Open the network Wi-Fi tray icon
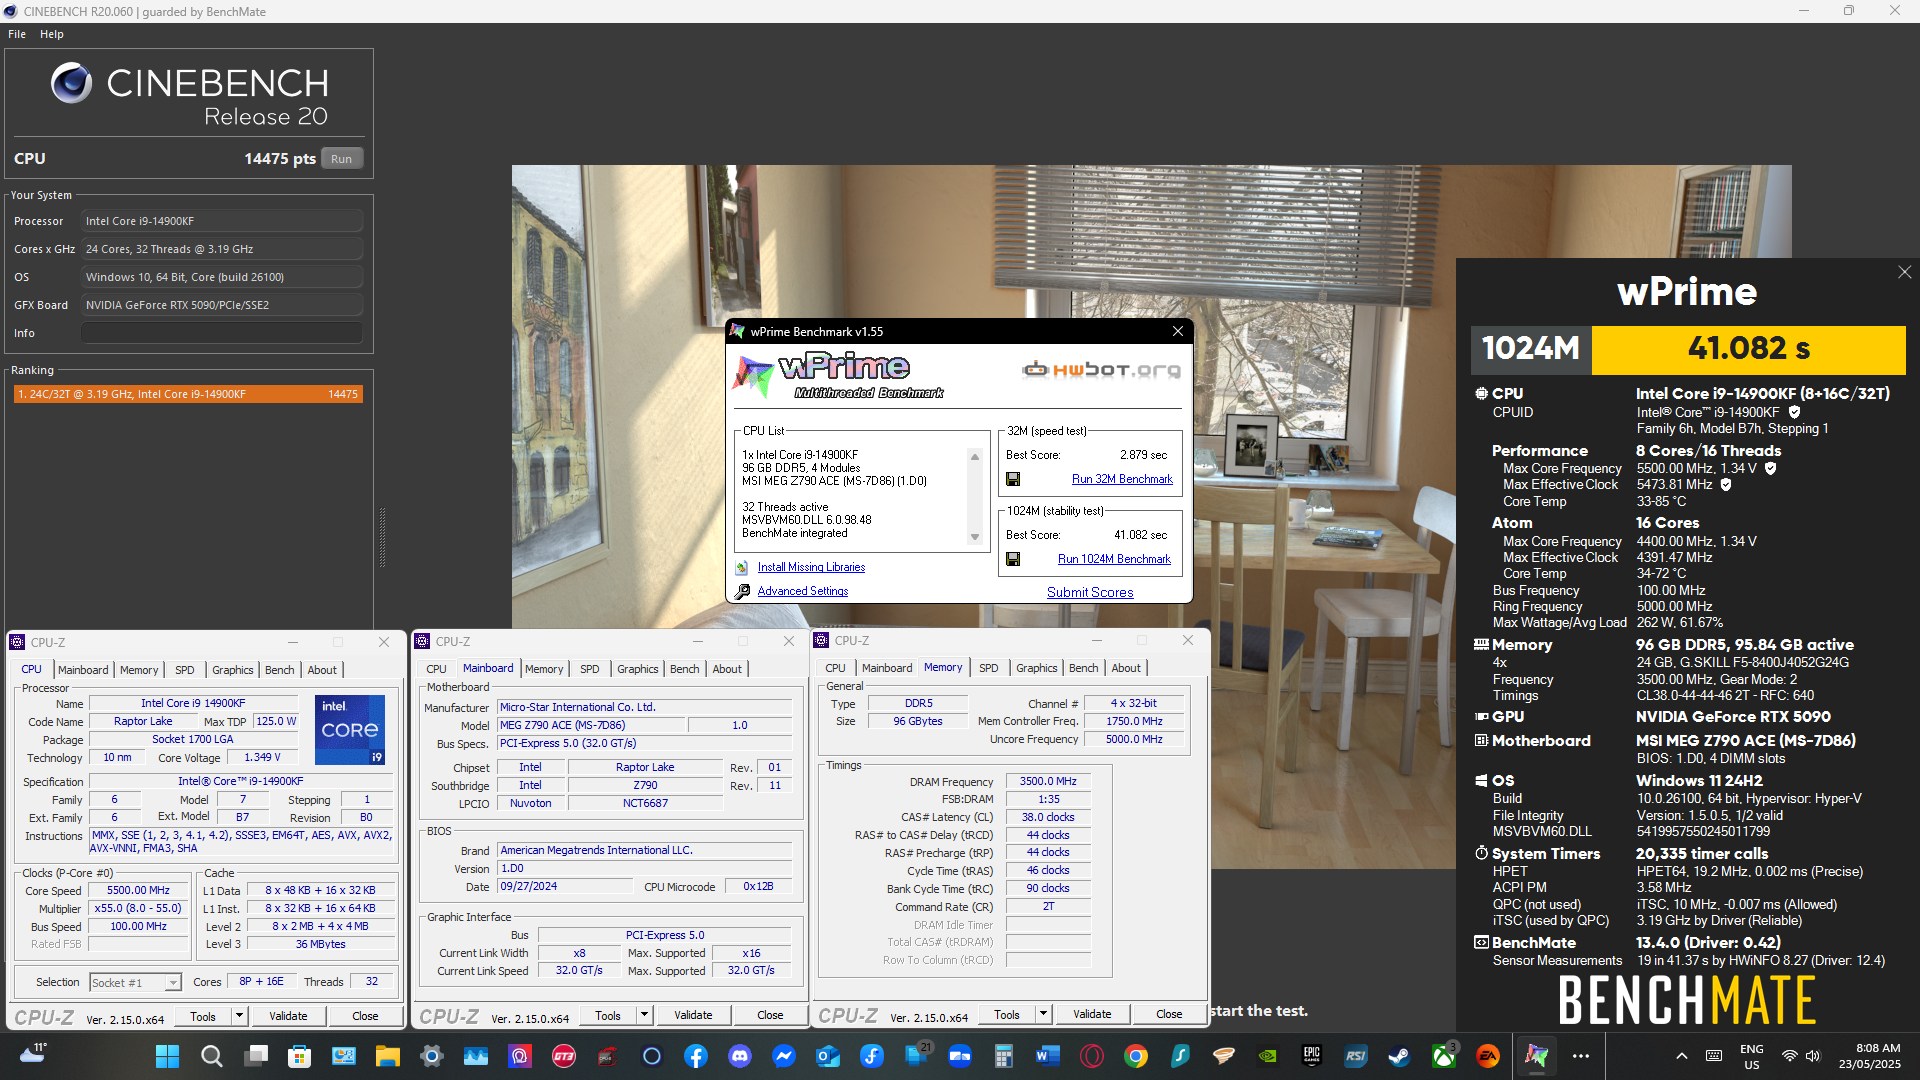This screenshot has width=1920, height=1080. tap(1790, 1056)
